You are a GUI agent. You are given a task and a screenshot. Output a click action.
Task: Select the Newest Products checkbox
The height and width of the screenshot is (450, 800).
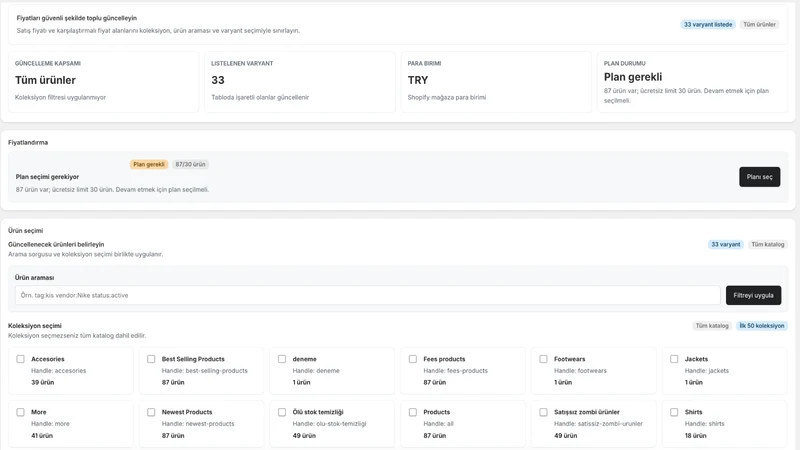(151, 412)
